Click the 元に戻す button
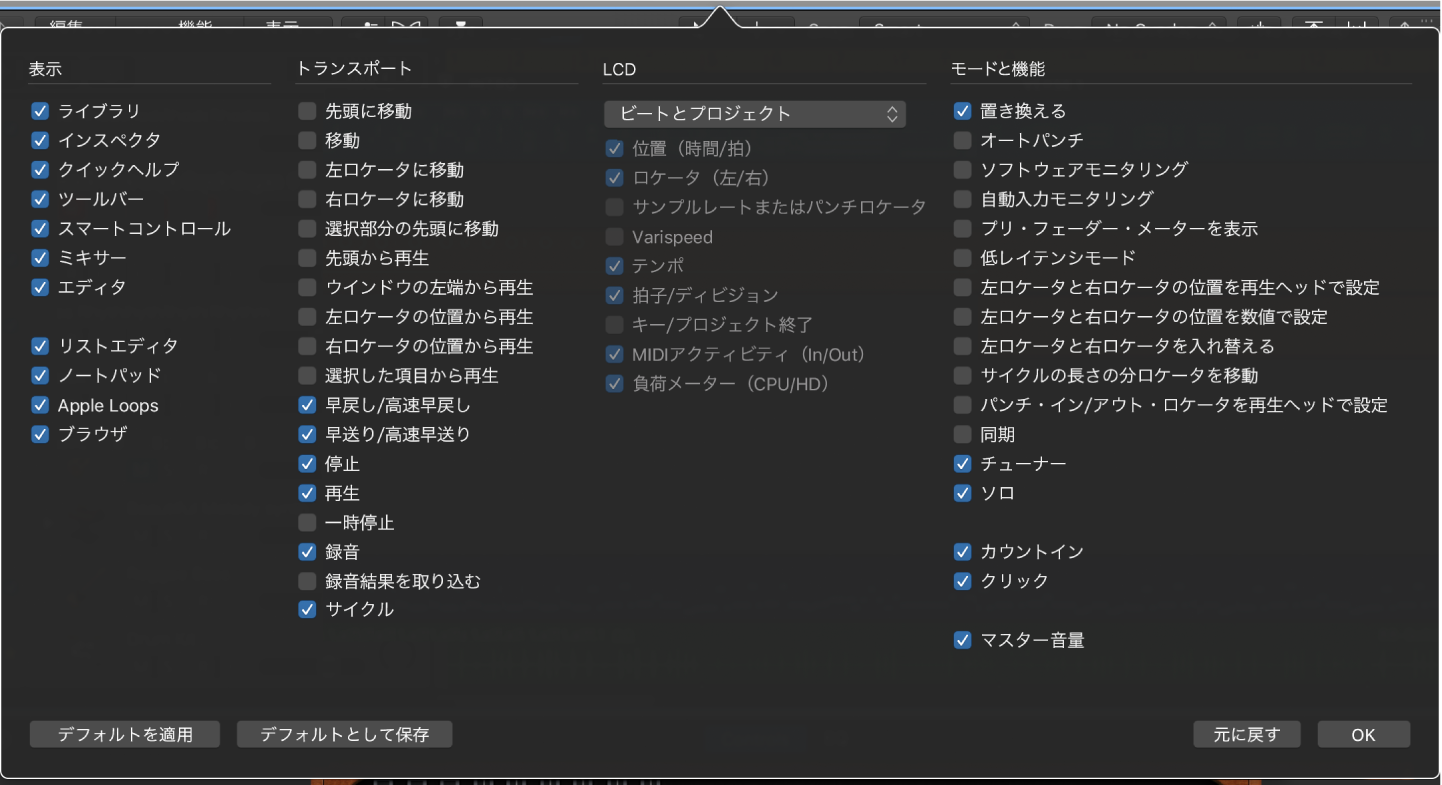 click(1247, 735)
